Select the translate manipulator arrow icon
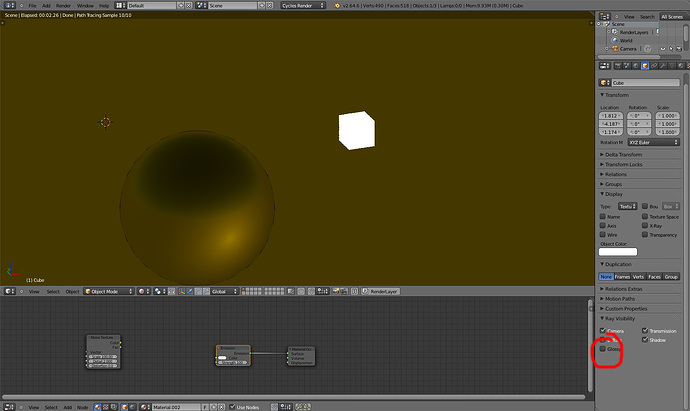 click(190, 291)
